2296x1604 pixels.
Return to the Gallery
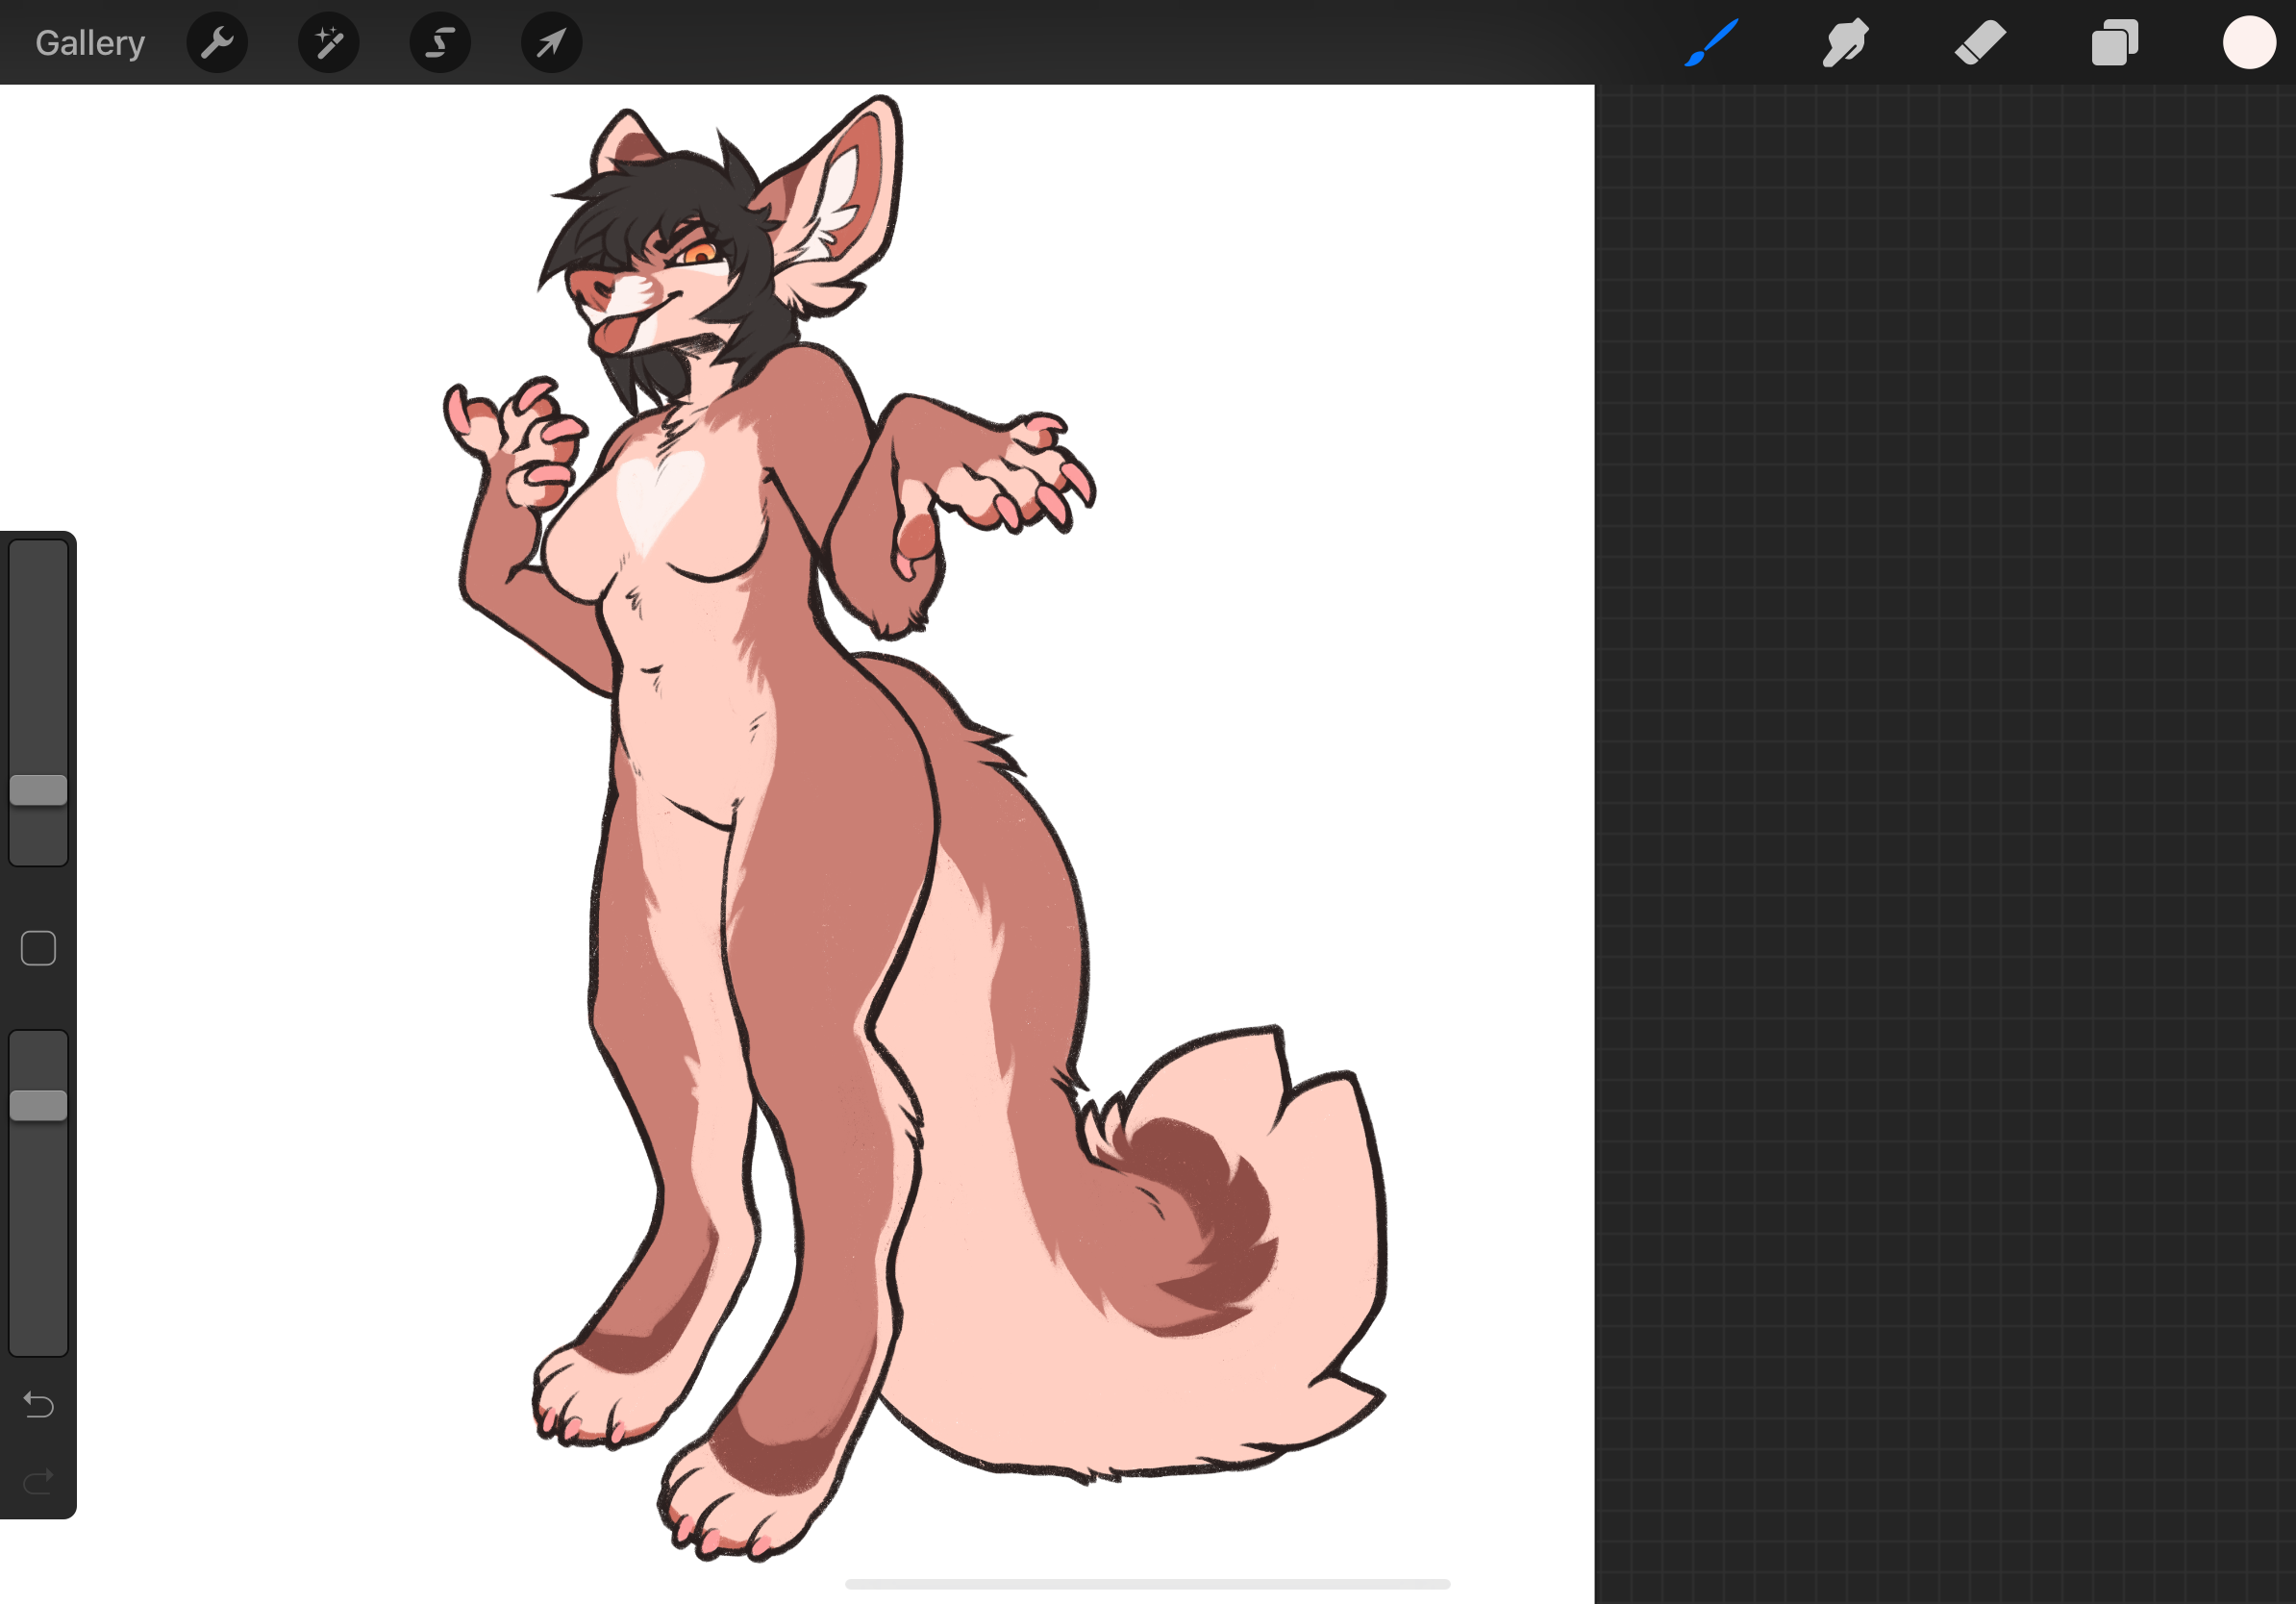90,43
